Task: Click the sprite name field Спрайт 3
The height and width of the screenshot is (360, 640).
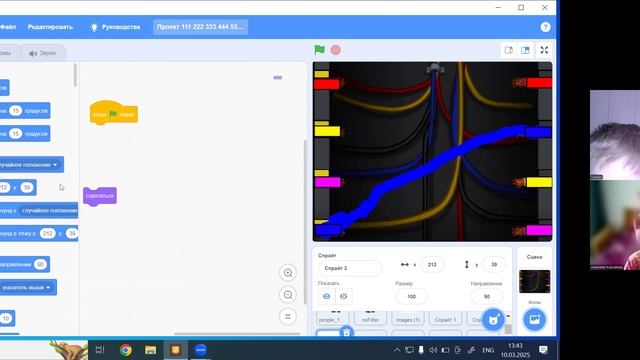Action: (x=350, y=268)
